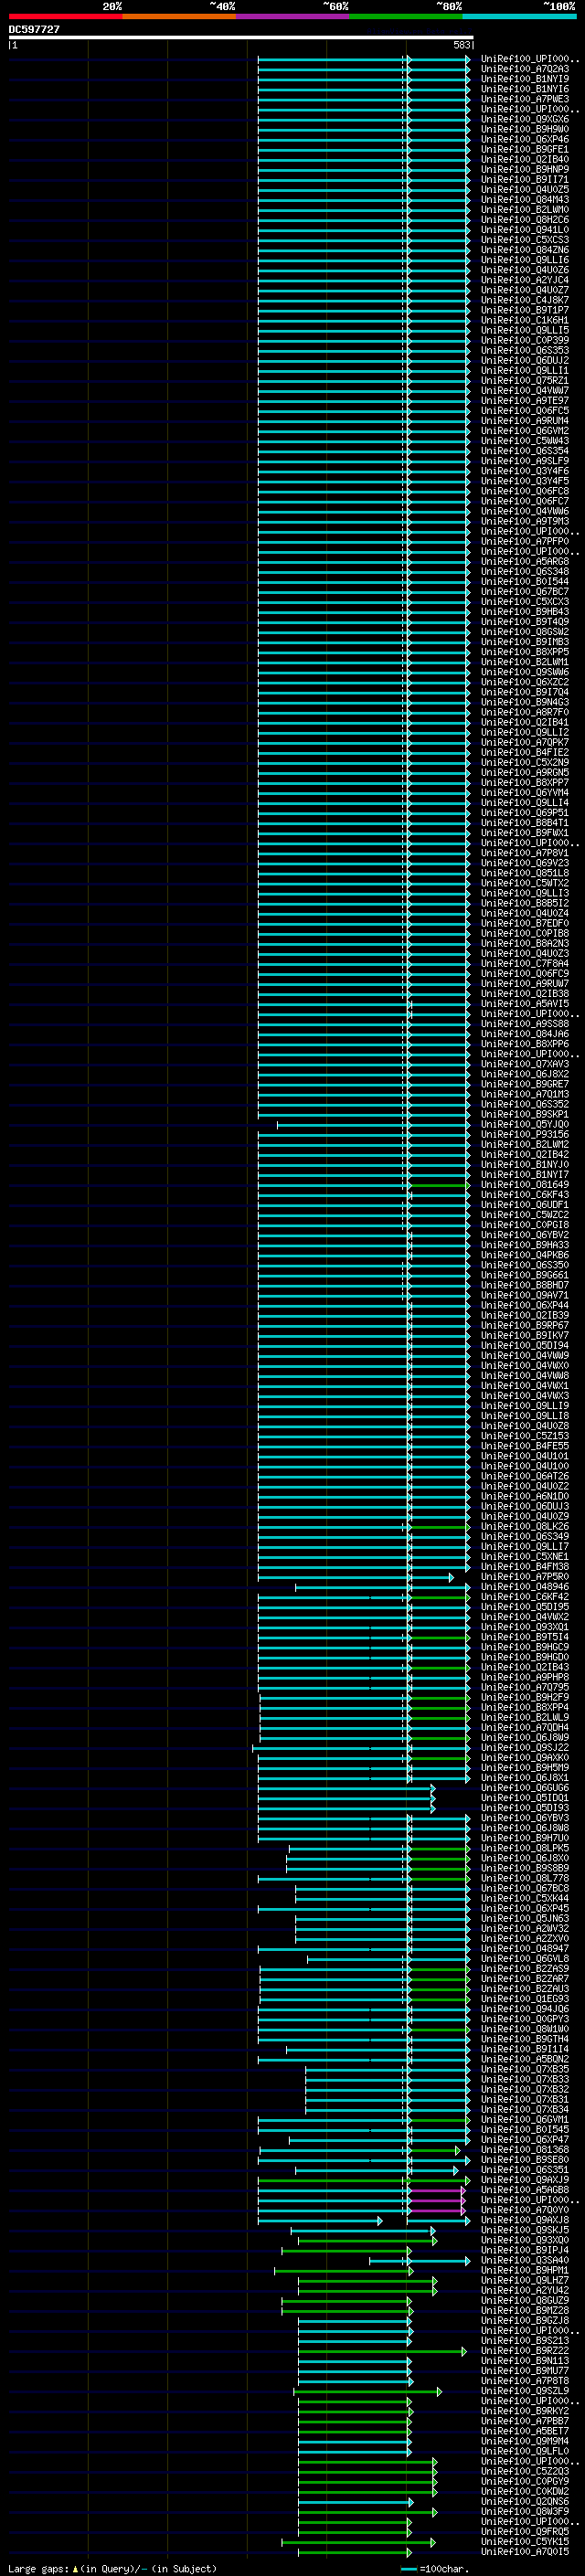Select hit UniRef100_B9RZ22
The width and height of the screenshot is (585, 2576).
click(524, 2351)
